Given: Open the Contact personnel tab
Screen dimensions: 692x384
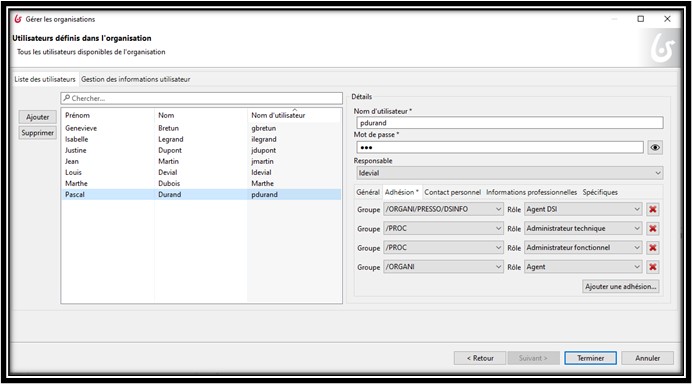Looking at the screenshot, I should 452,192.
